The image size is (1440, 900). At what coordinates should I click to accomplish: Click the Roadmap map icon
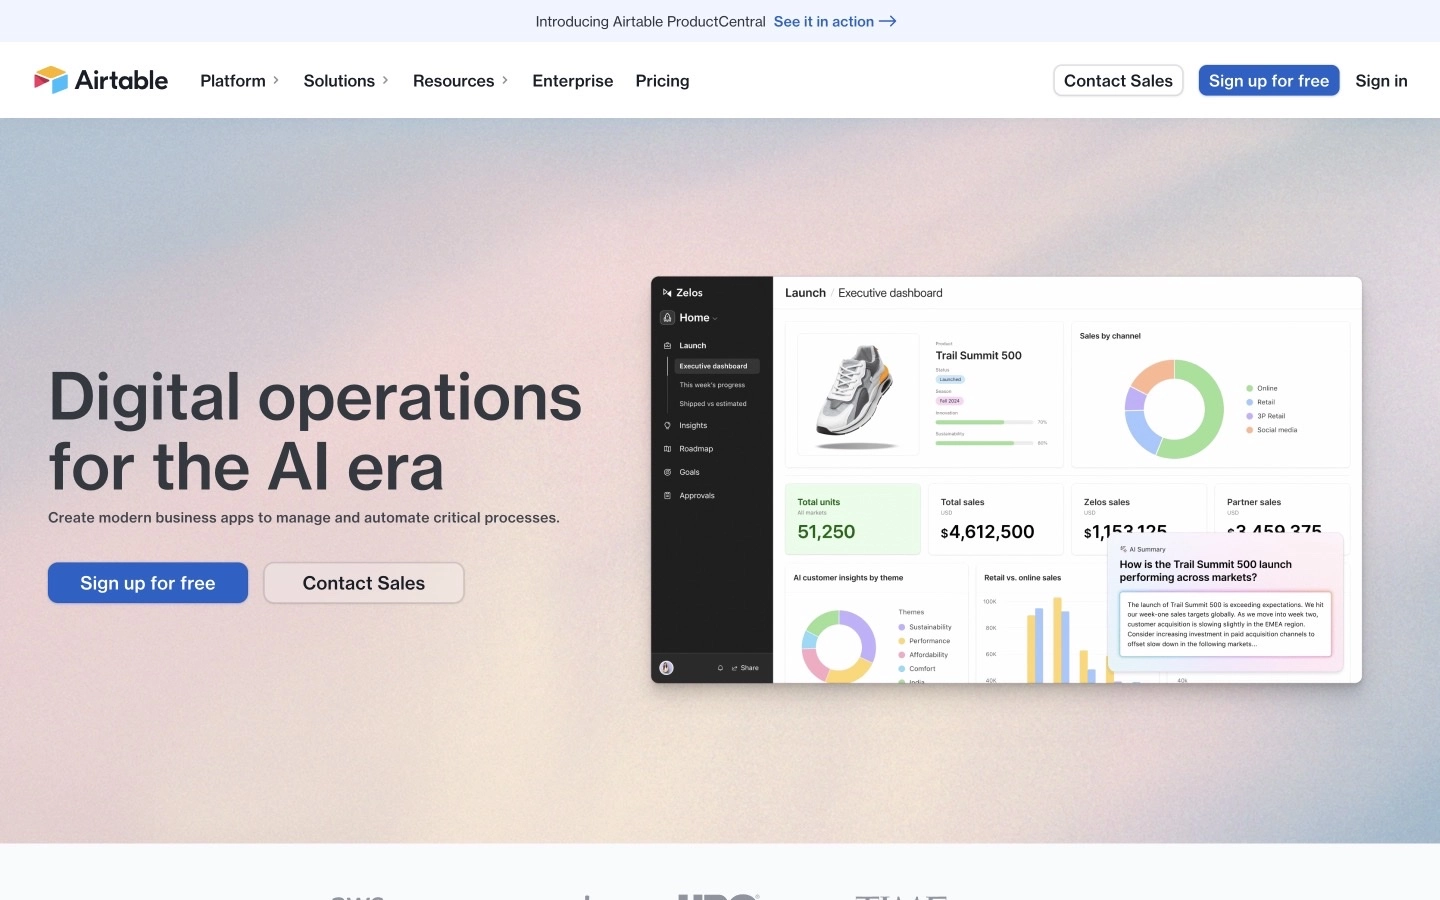pyautogui.click(x=667, y=449)
